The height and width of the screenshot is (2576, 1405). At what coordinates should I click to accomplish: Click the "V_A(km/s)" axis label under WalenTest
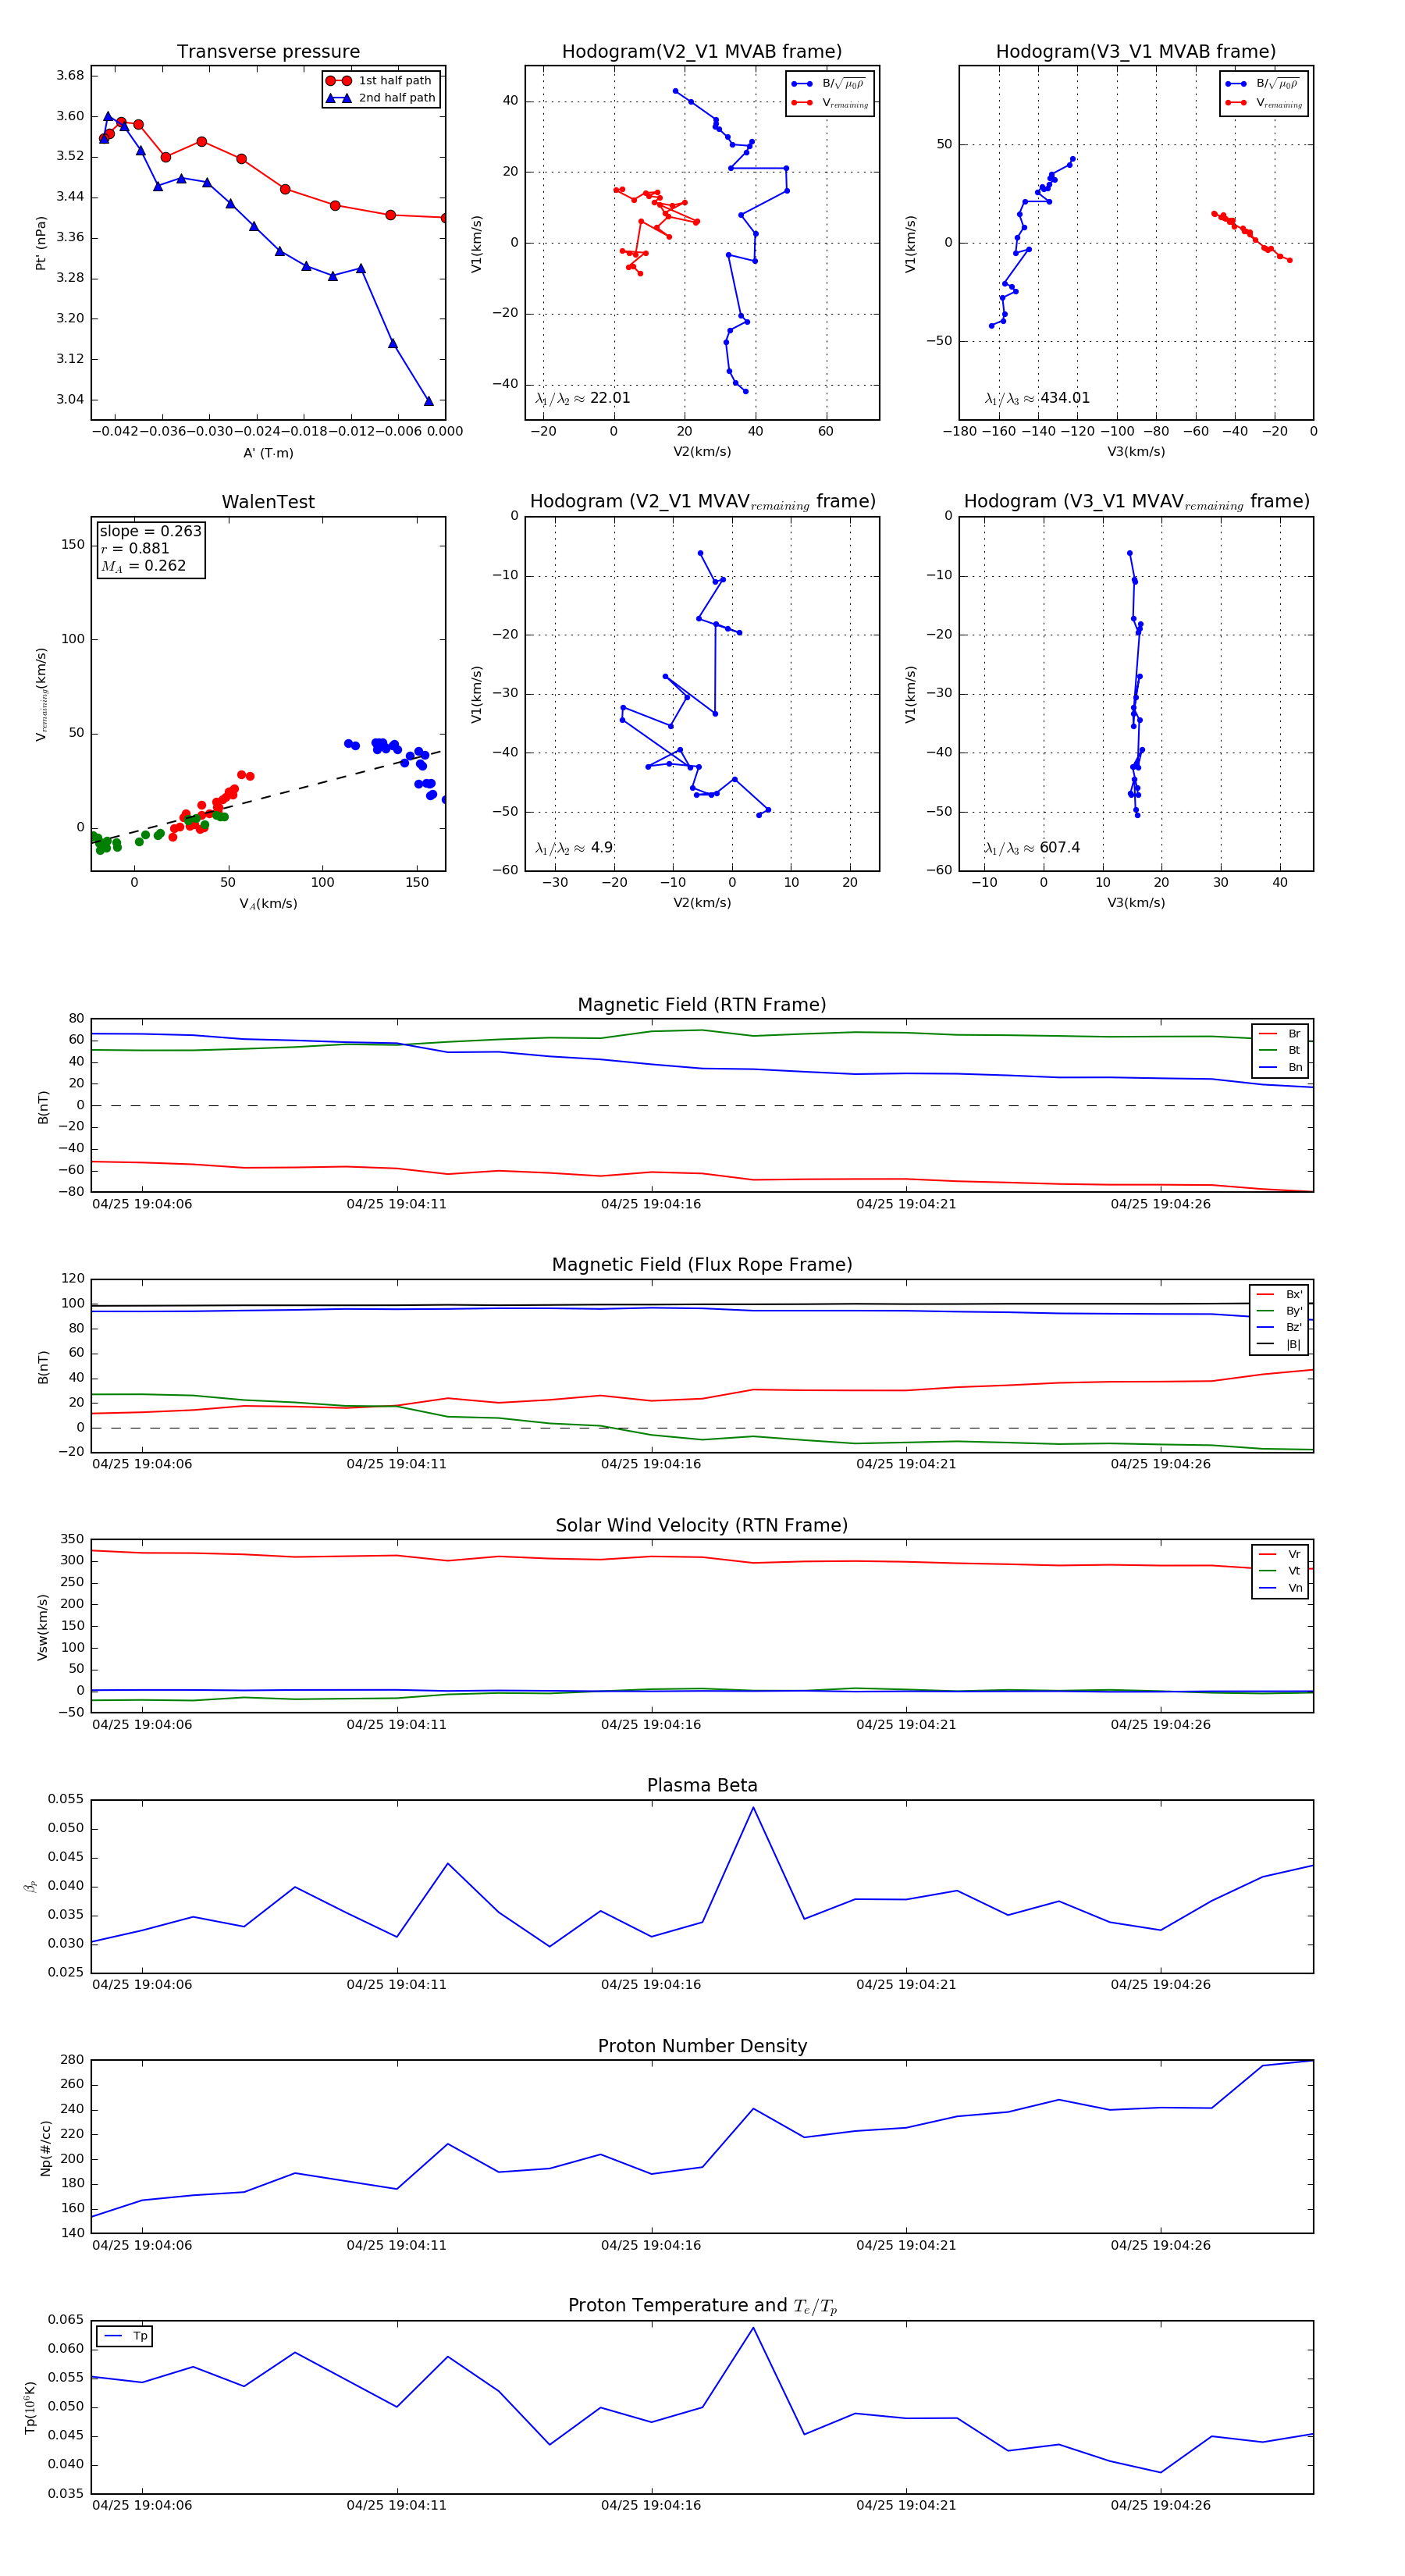point(268,904)
